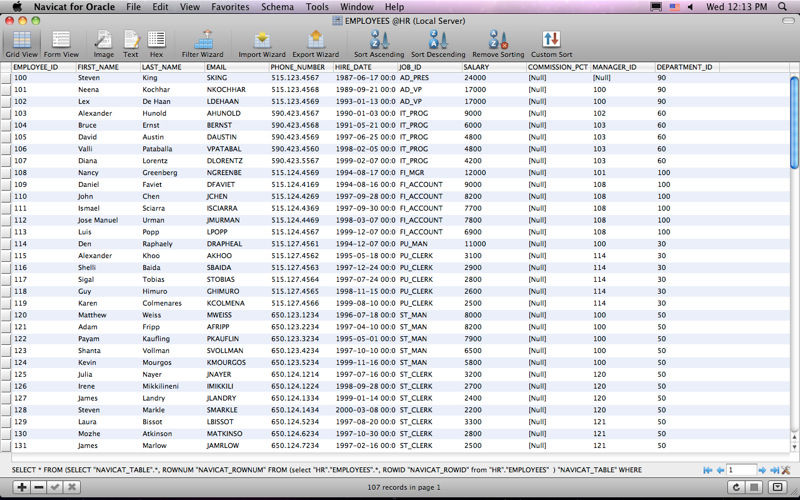The image size is (800, 500).
Task: Switch to Grid View
Action: [x=21, y=44]
